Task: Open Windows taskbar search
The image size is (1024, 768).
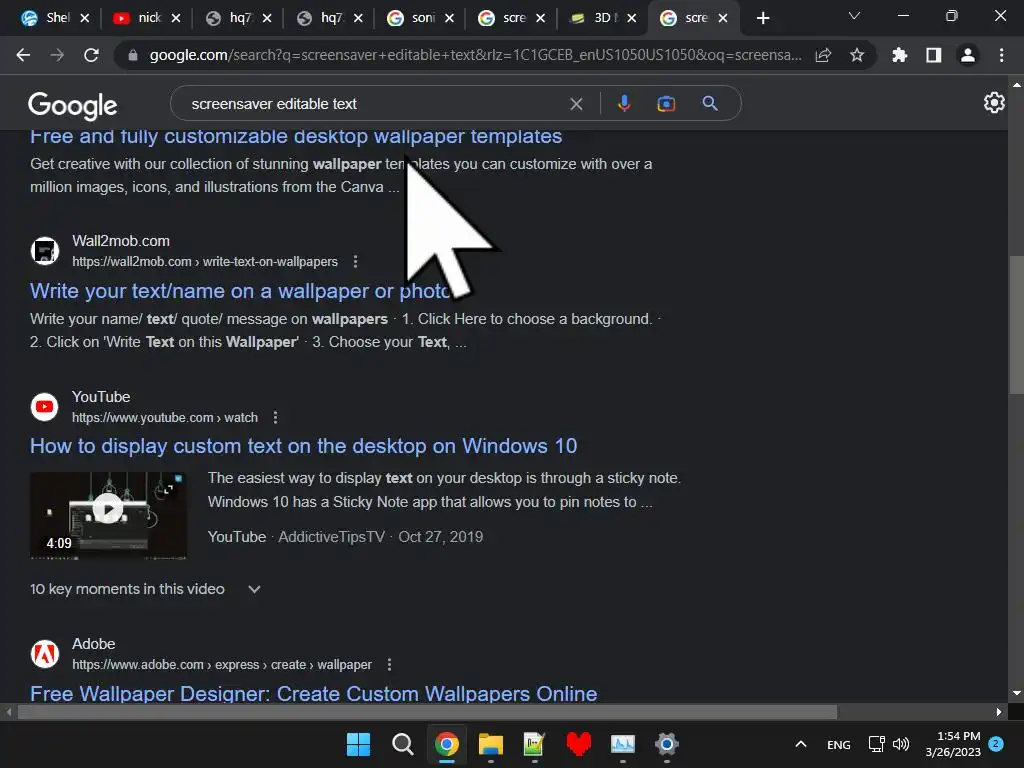Action: coord(402,744)
